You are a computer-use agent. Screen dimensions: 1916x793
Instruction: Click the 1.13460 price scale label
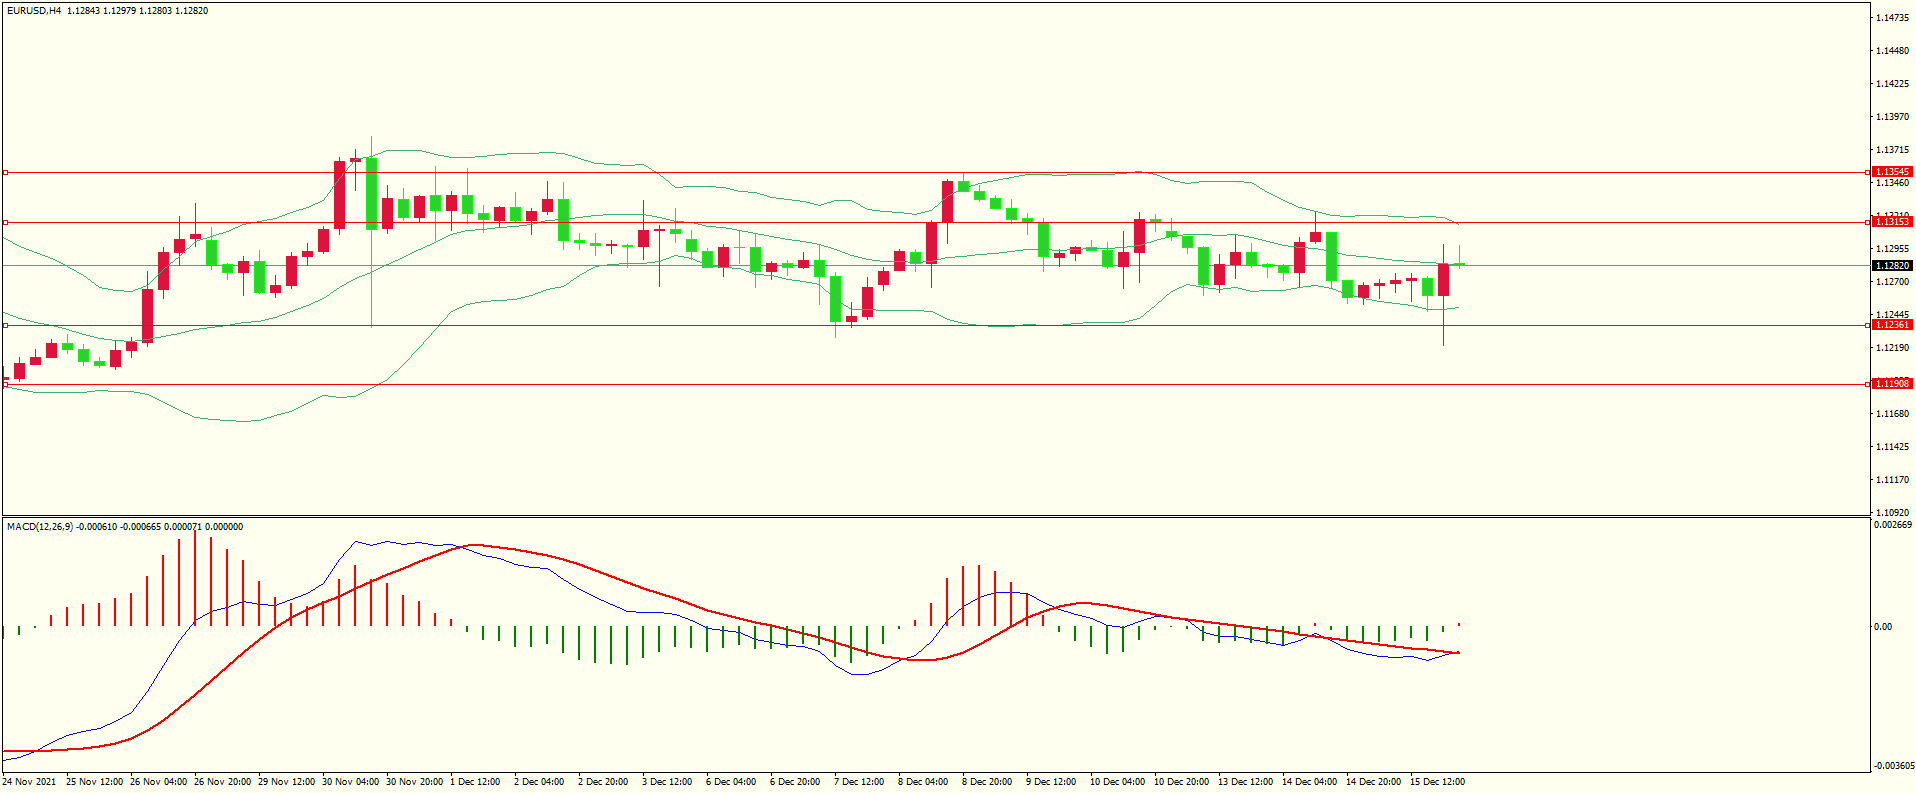tap(1892, 183)
